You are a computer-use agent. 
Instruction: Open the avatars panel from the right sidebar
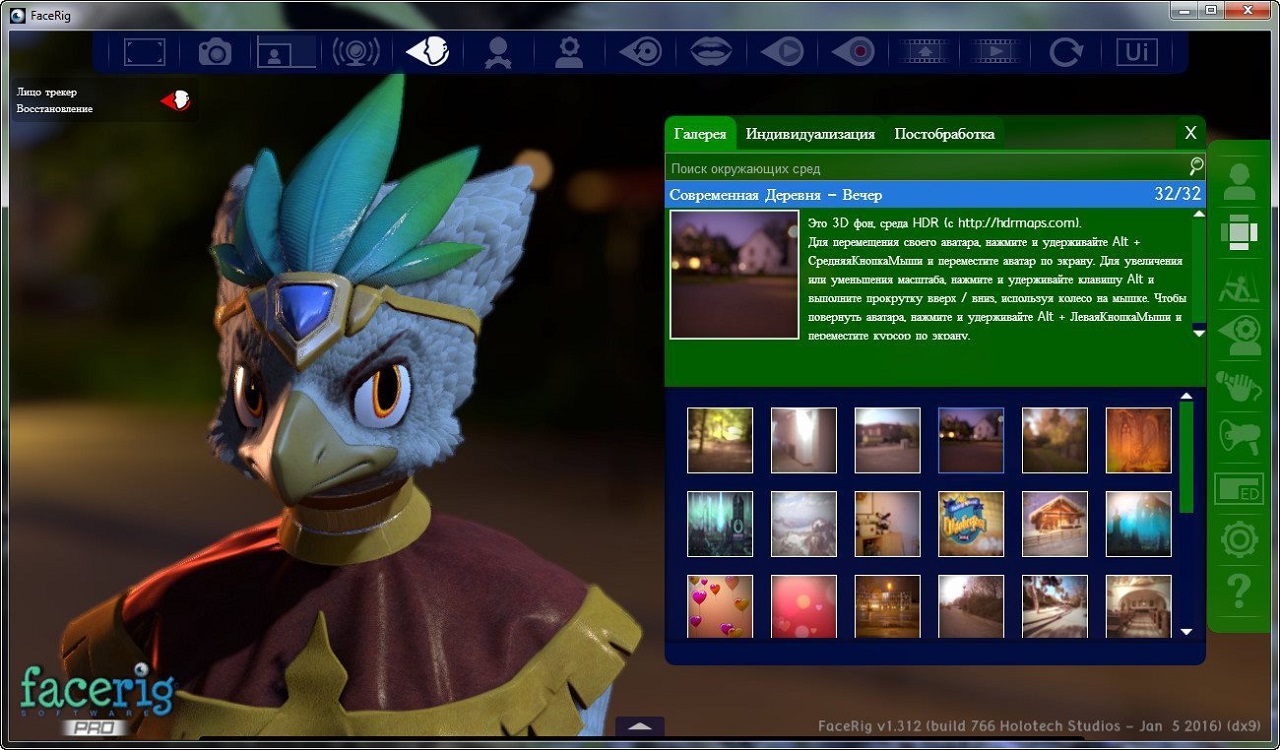[x=1239, y=181]
